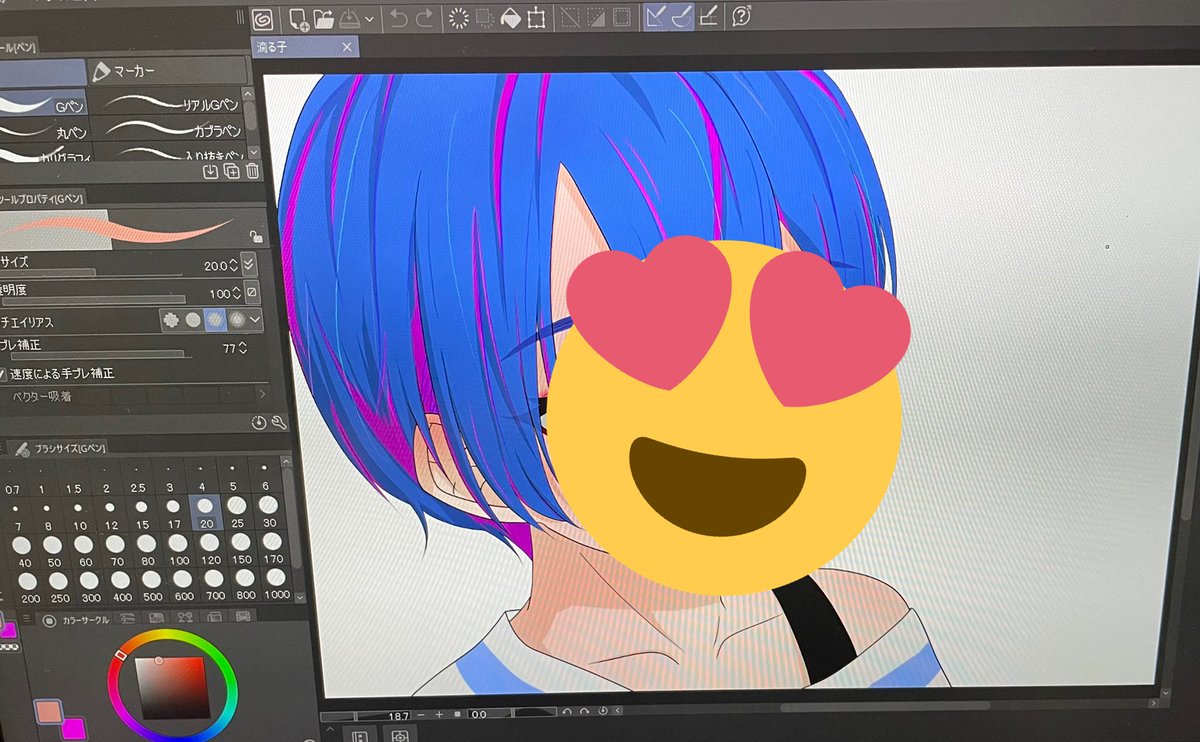Click the Deselect icon
The width and height of the screenshot is (1200, 742).
coord(571,17)
